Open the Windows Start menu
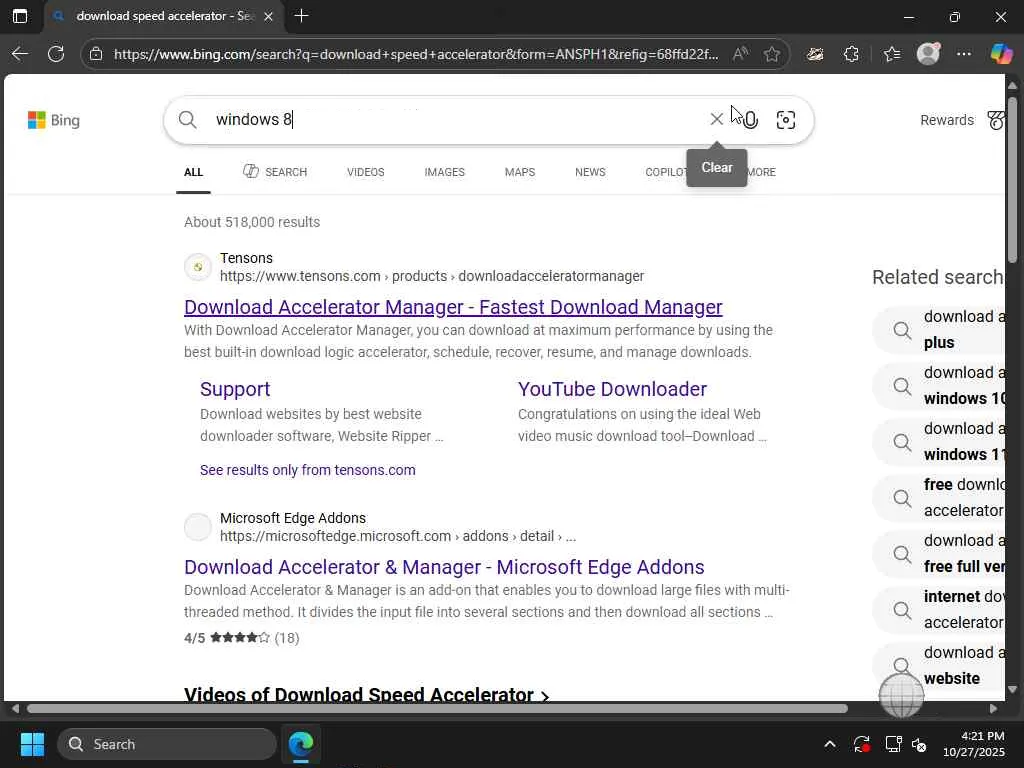Screen dimensions: 1024x768 [32, 744]
